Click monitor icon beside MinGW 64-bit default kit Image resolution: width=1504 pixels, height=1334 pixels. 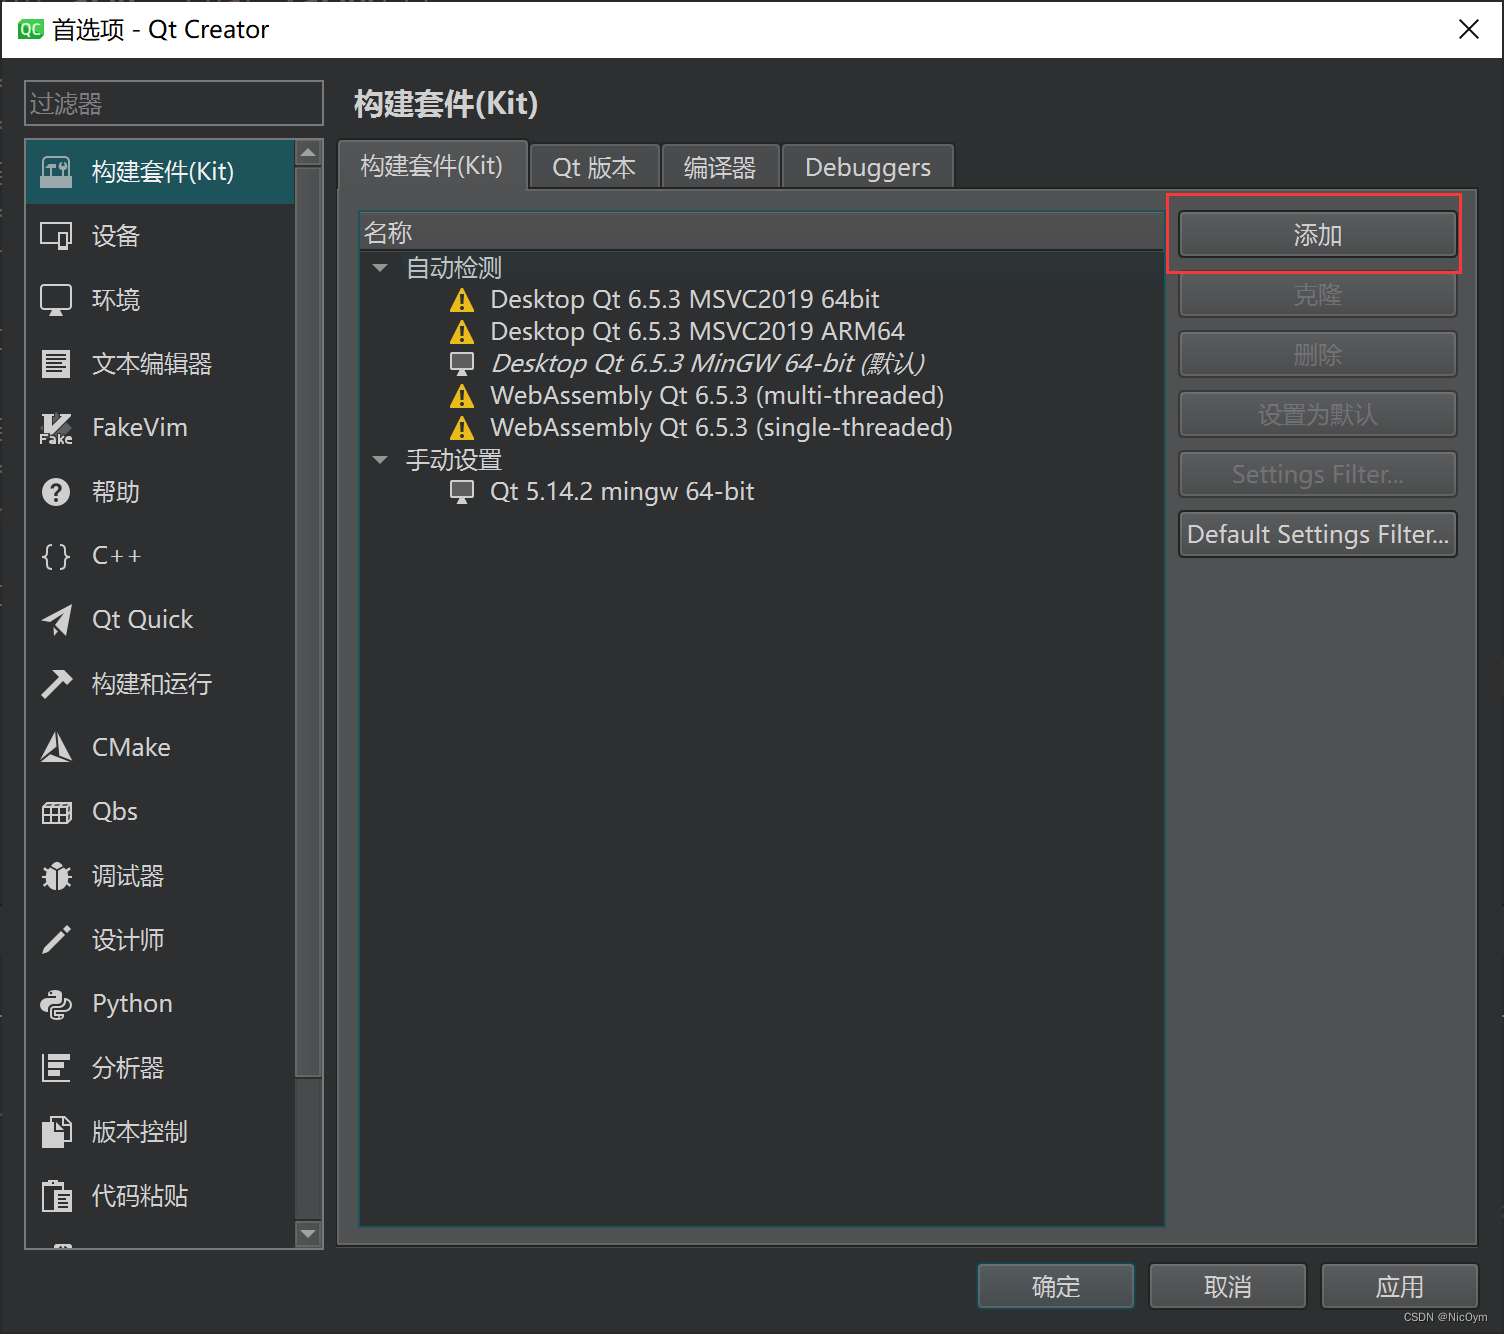coord(462,364)
